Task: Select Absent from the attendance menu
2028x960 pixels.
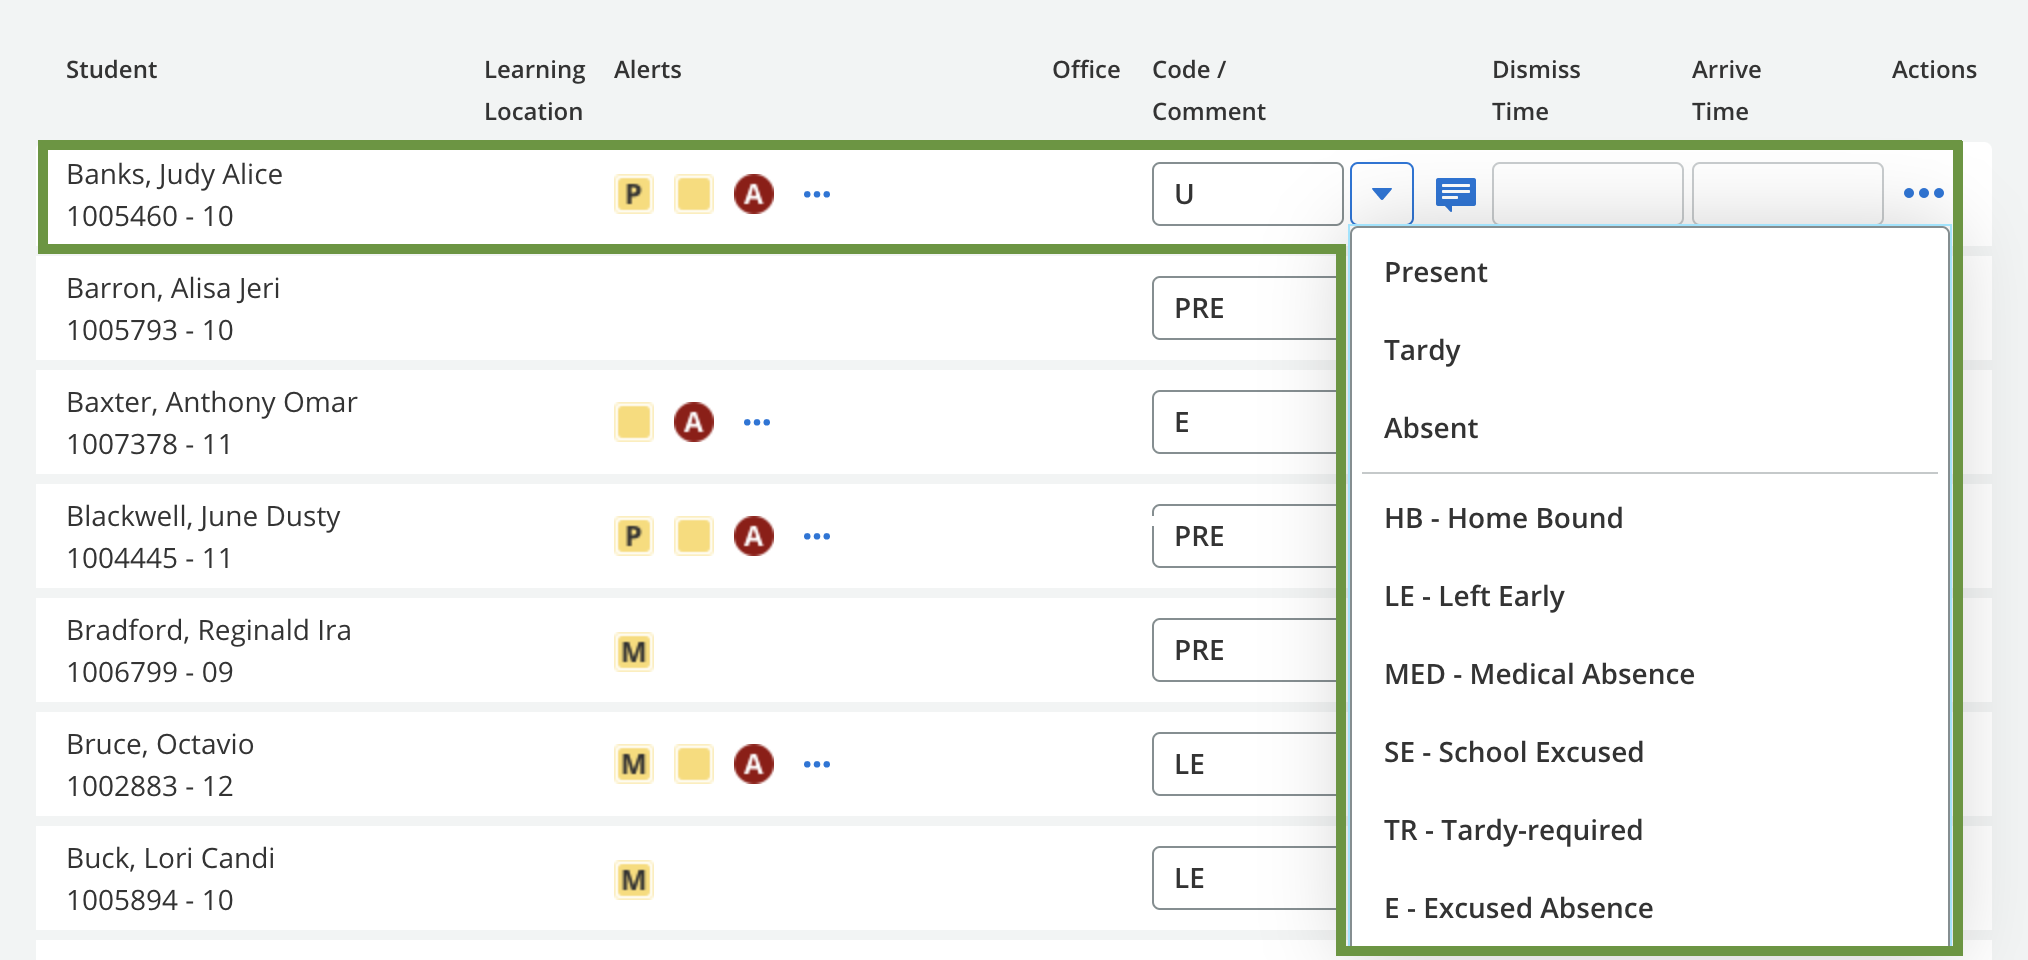Action: tap(1431, 427)
